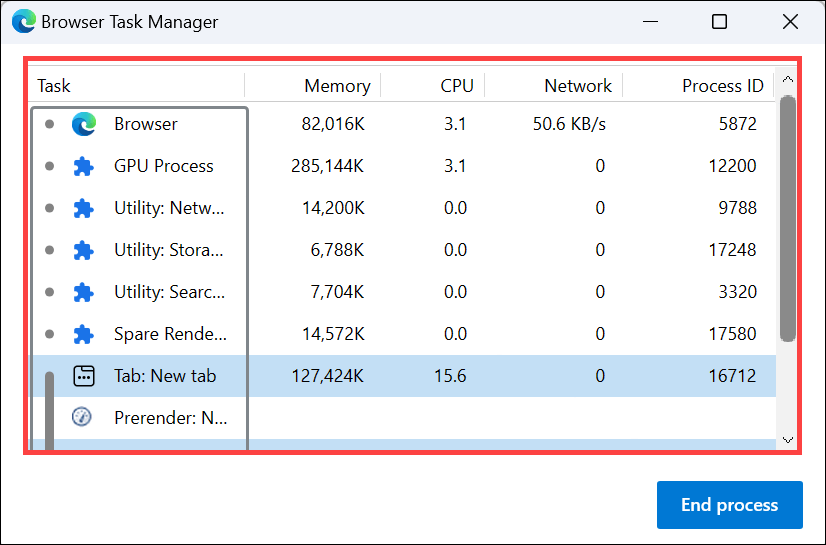This screenshot has width=826, height=545.
Task: Click the scroll down arrow in process list
Action: click(788, 440)
